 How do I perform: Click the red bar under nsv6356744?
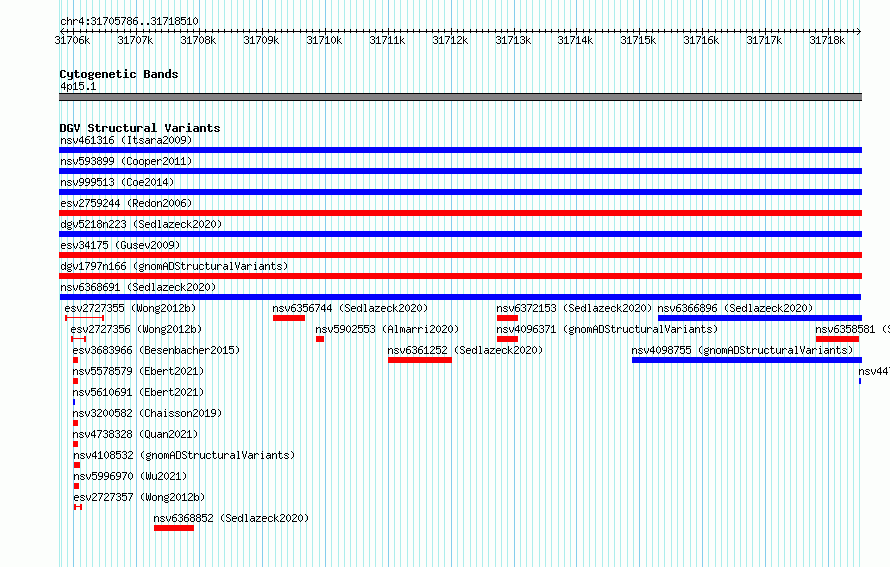pos(289,318)
